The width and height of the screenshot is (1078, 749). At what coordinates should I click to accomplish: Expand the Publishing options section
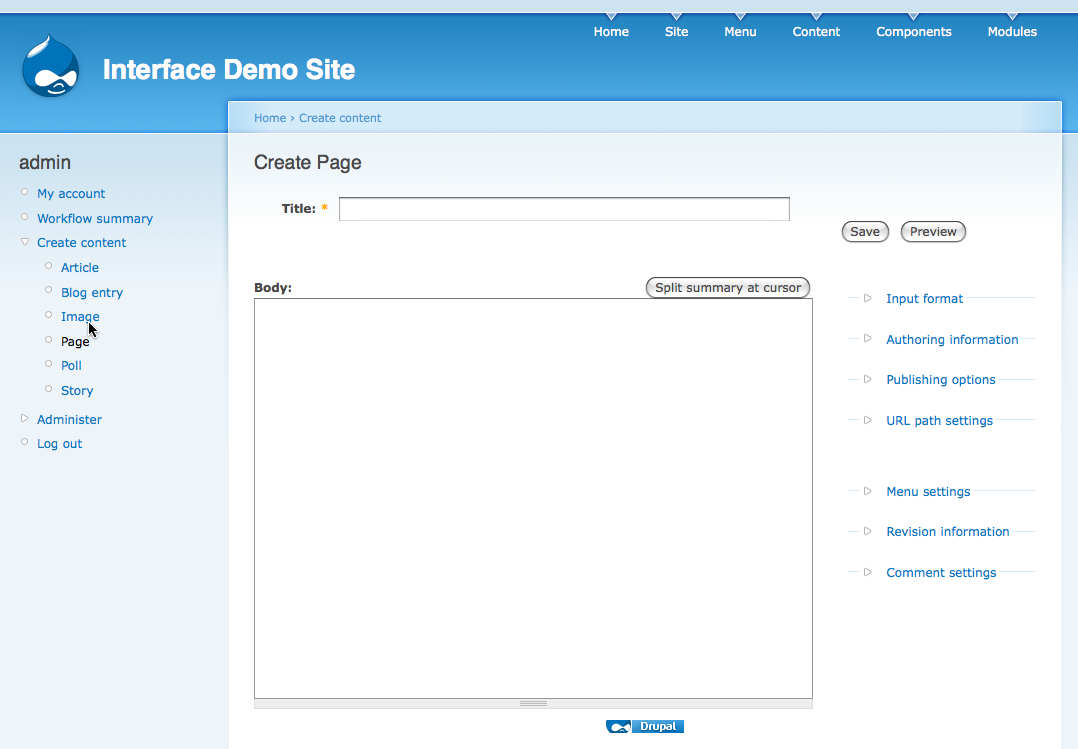tap(940, 380)
